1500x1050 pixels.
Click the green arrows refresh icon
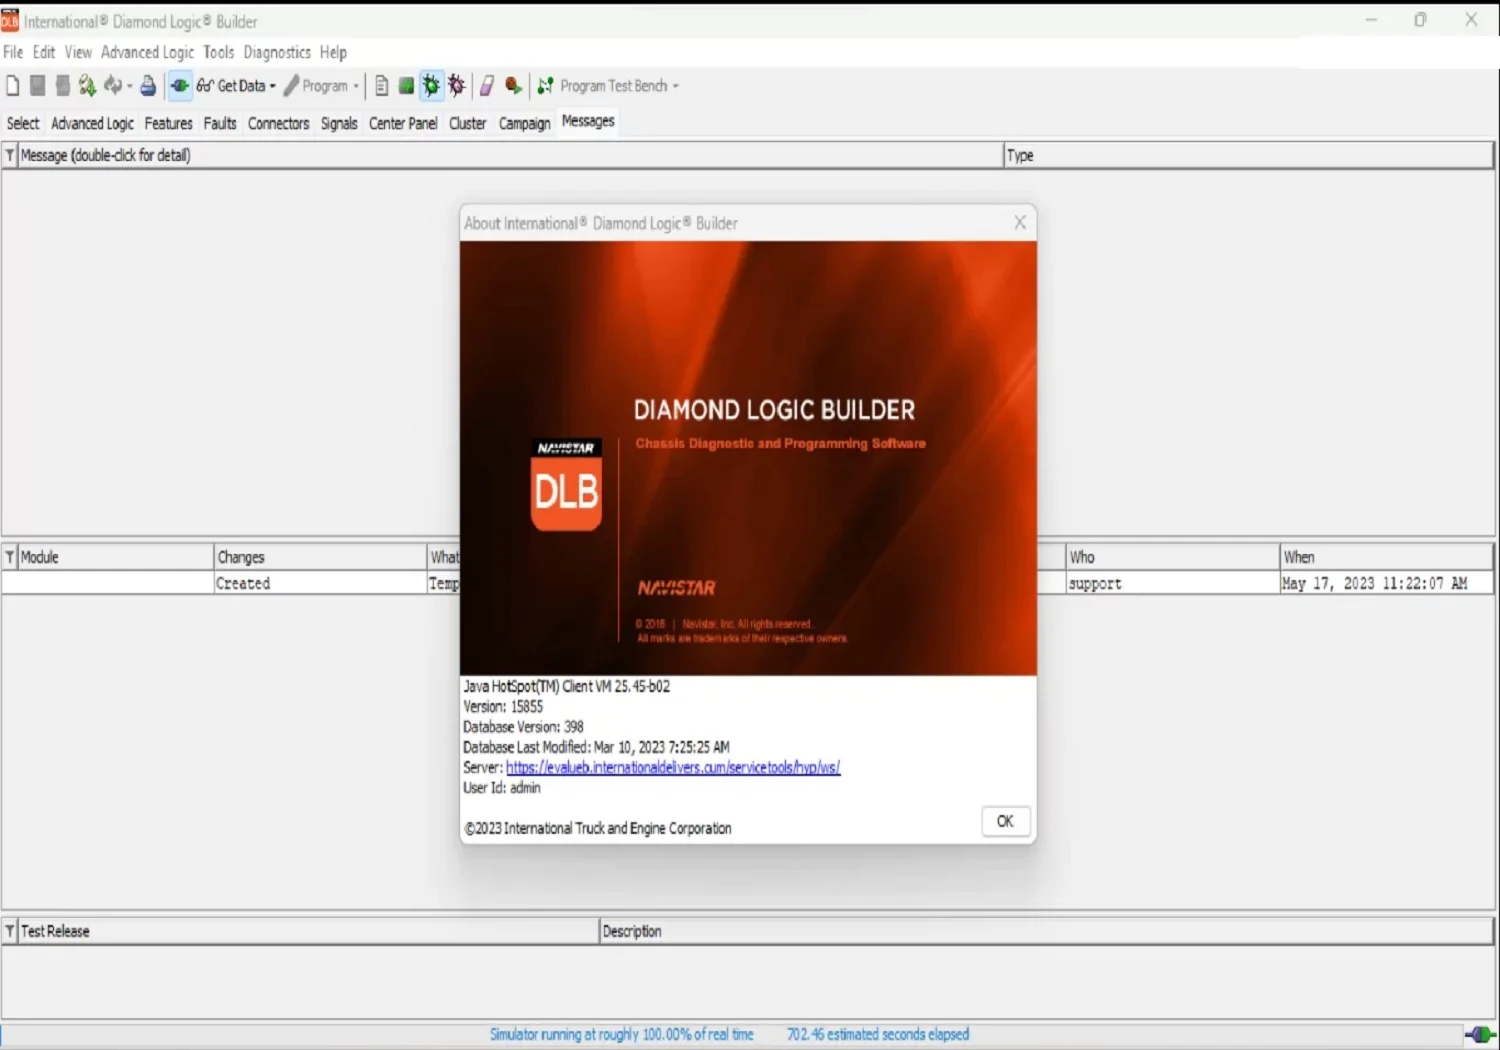point(87,86)
